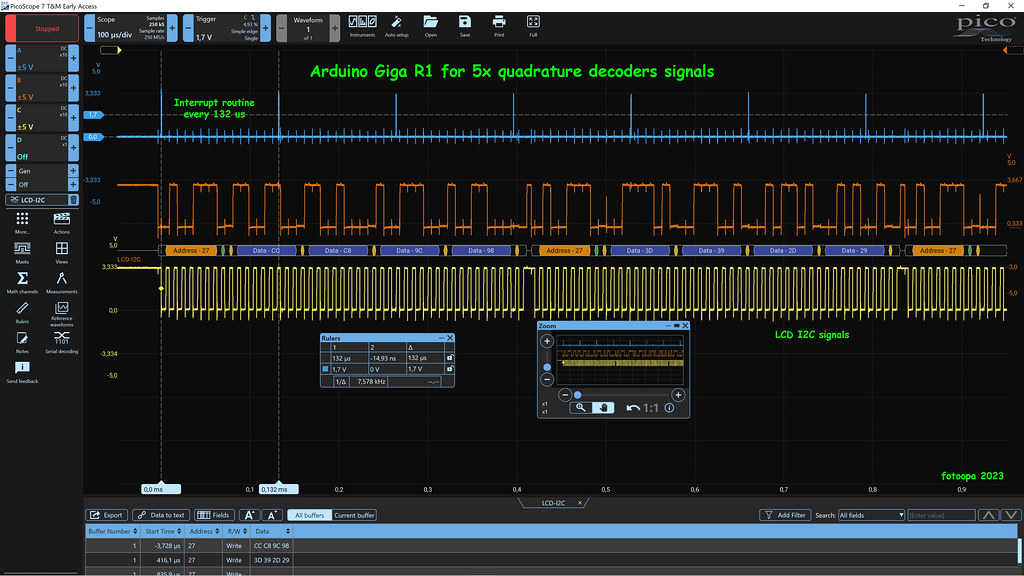Image resolution: width=1024 pixels, height=576 pixels.
Task: Select the LCD-I2C decoder tab at bottom
Action: 553,503
